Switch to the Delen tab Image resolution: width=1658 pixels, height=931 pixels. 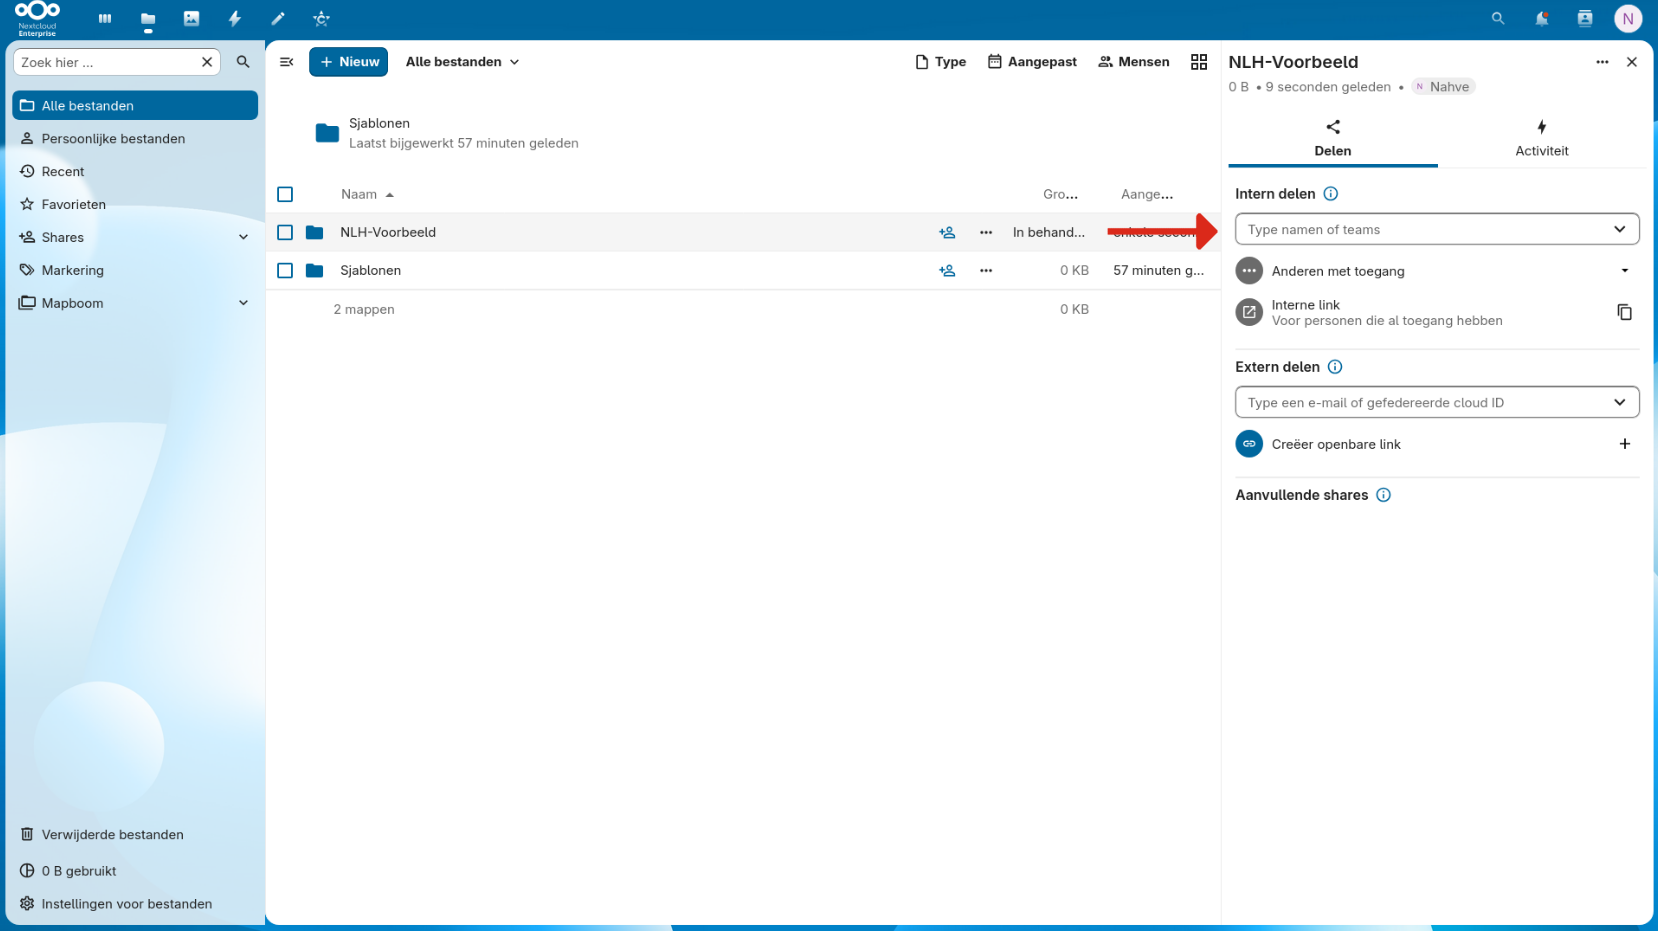coord(1332,139)
